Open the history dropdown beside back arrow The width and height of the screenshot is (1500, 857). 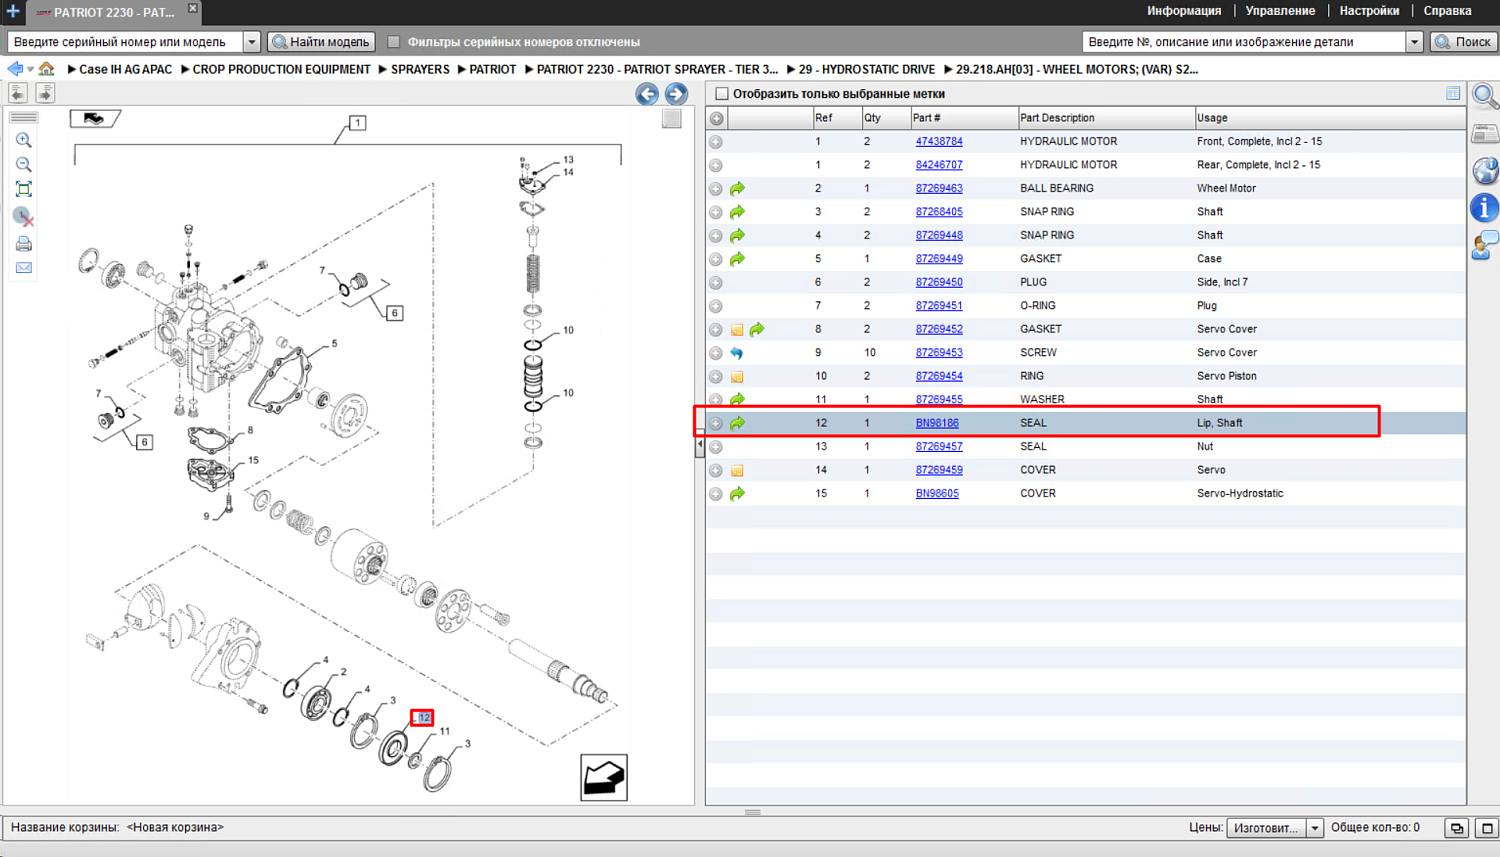[30, 69]
